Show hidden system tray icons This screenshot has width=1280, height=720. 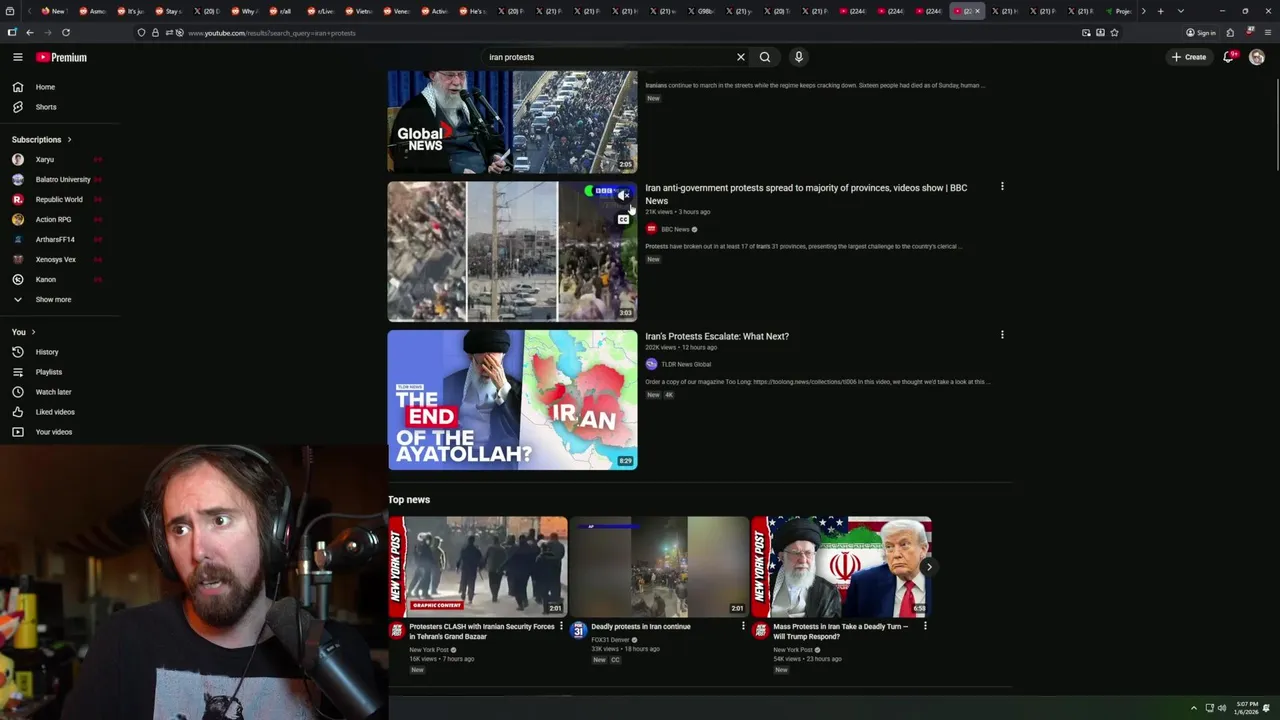click(1193, 708)
